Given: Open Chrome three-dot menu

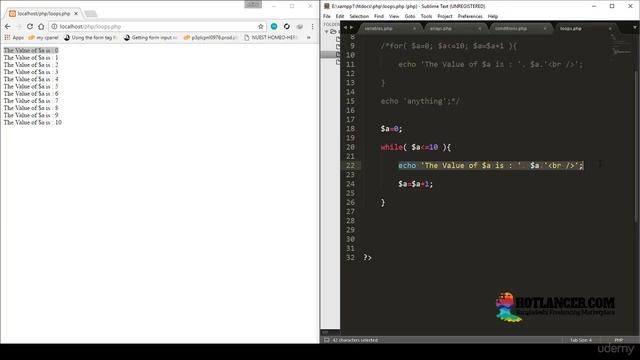Looking at the screenshot, I should [313, 27].
